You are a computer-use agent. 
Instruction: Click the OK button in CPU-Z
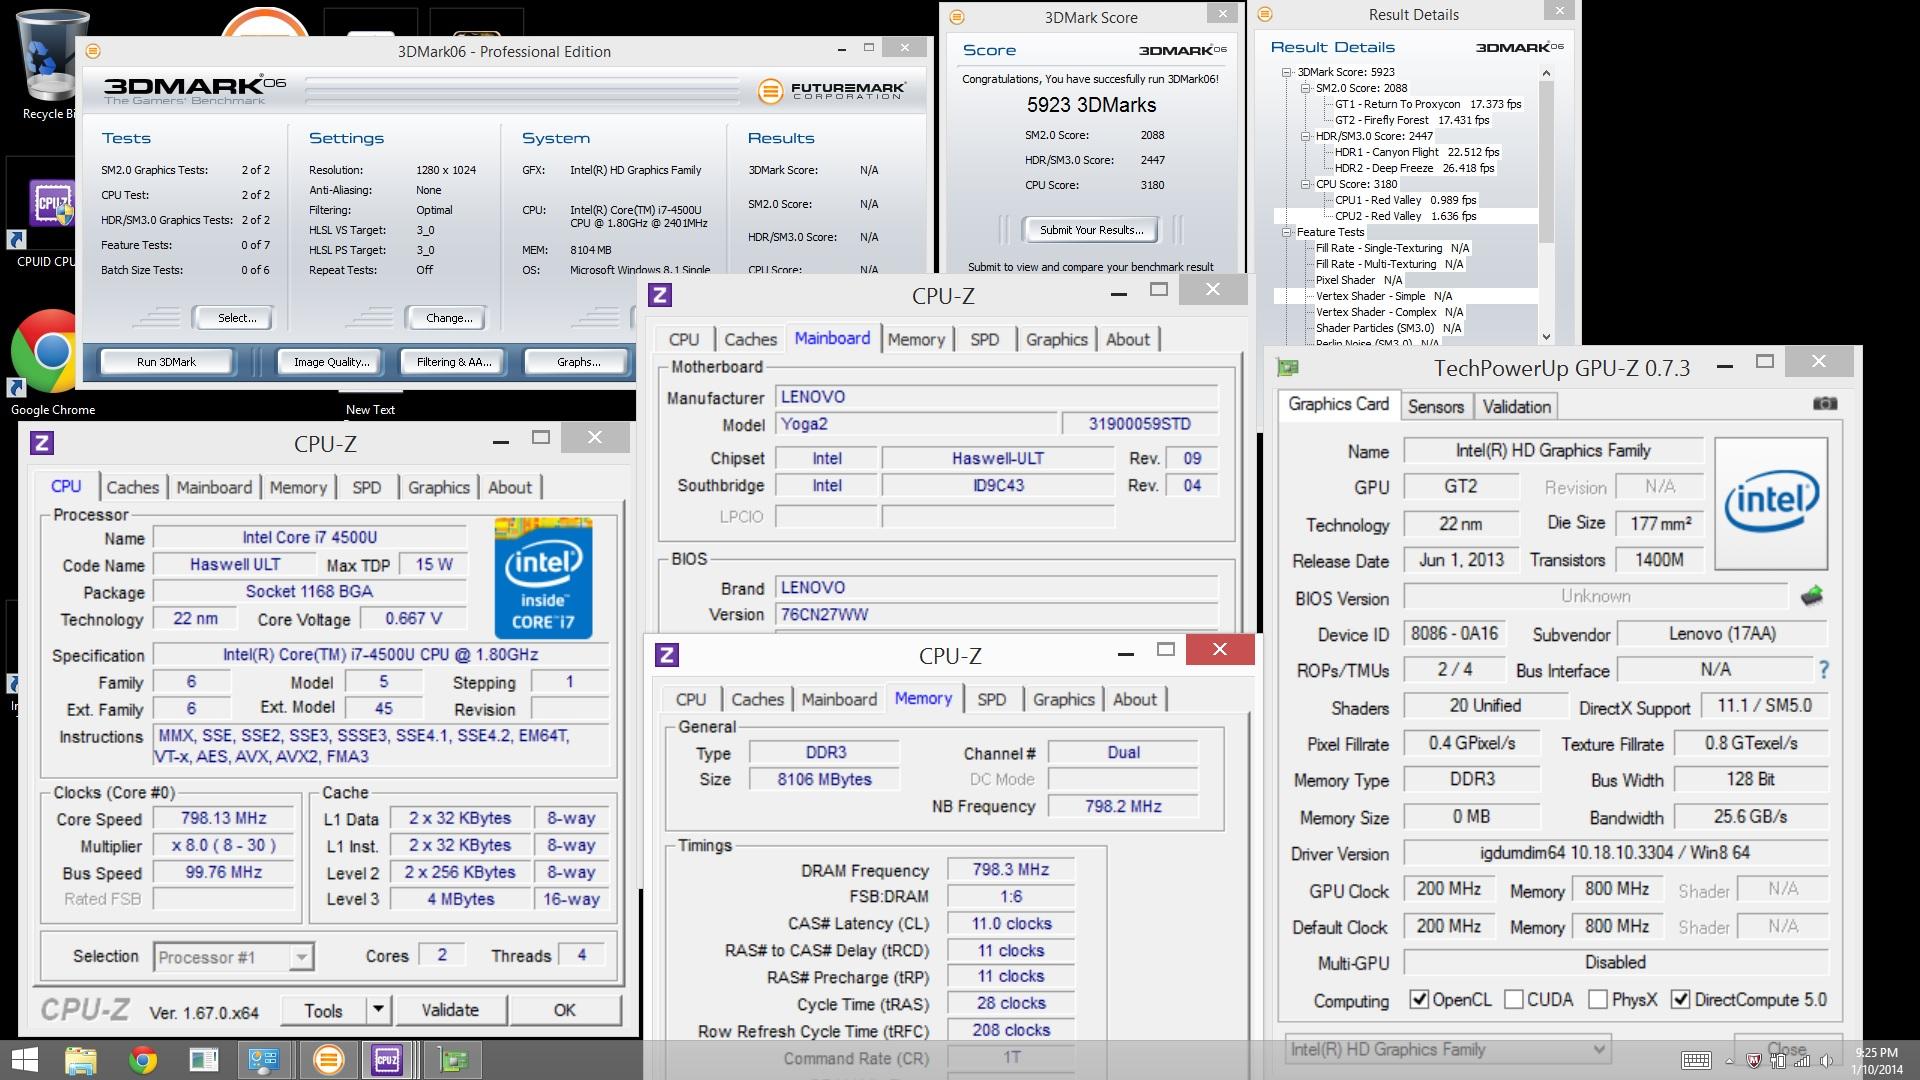tap(565, 1010)
